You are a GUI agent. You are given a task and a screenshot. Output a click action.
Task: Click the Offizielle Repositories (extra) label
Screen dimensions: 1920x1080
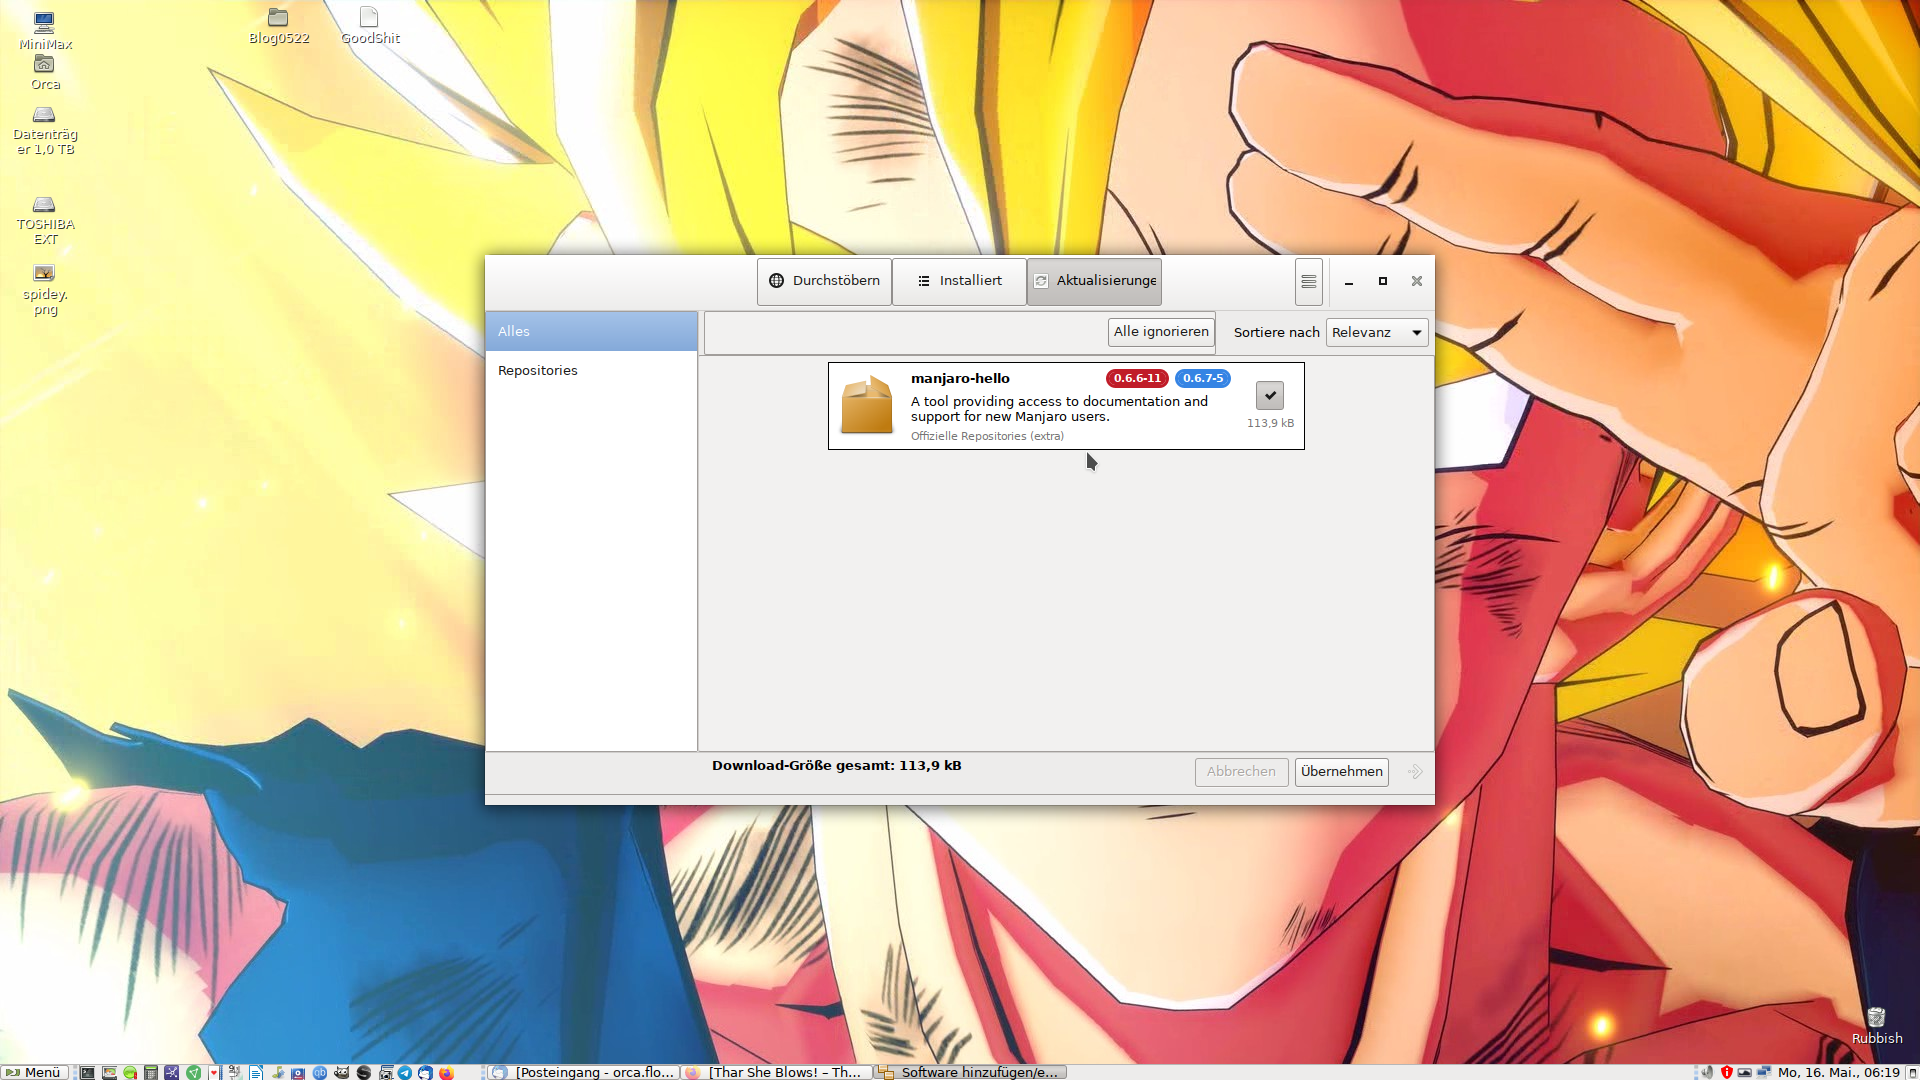coord(987,436)
